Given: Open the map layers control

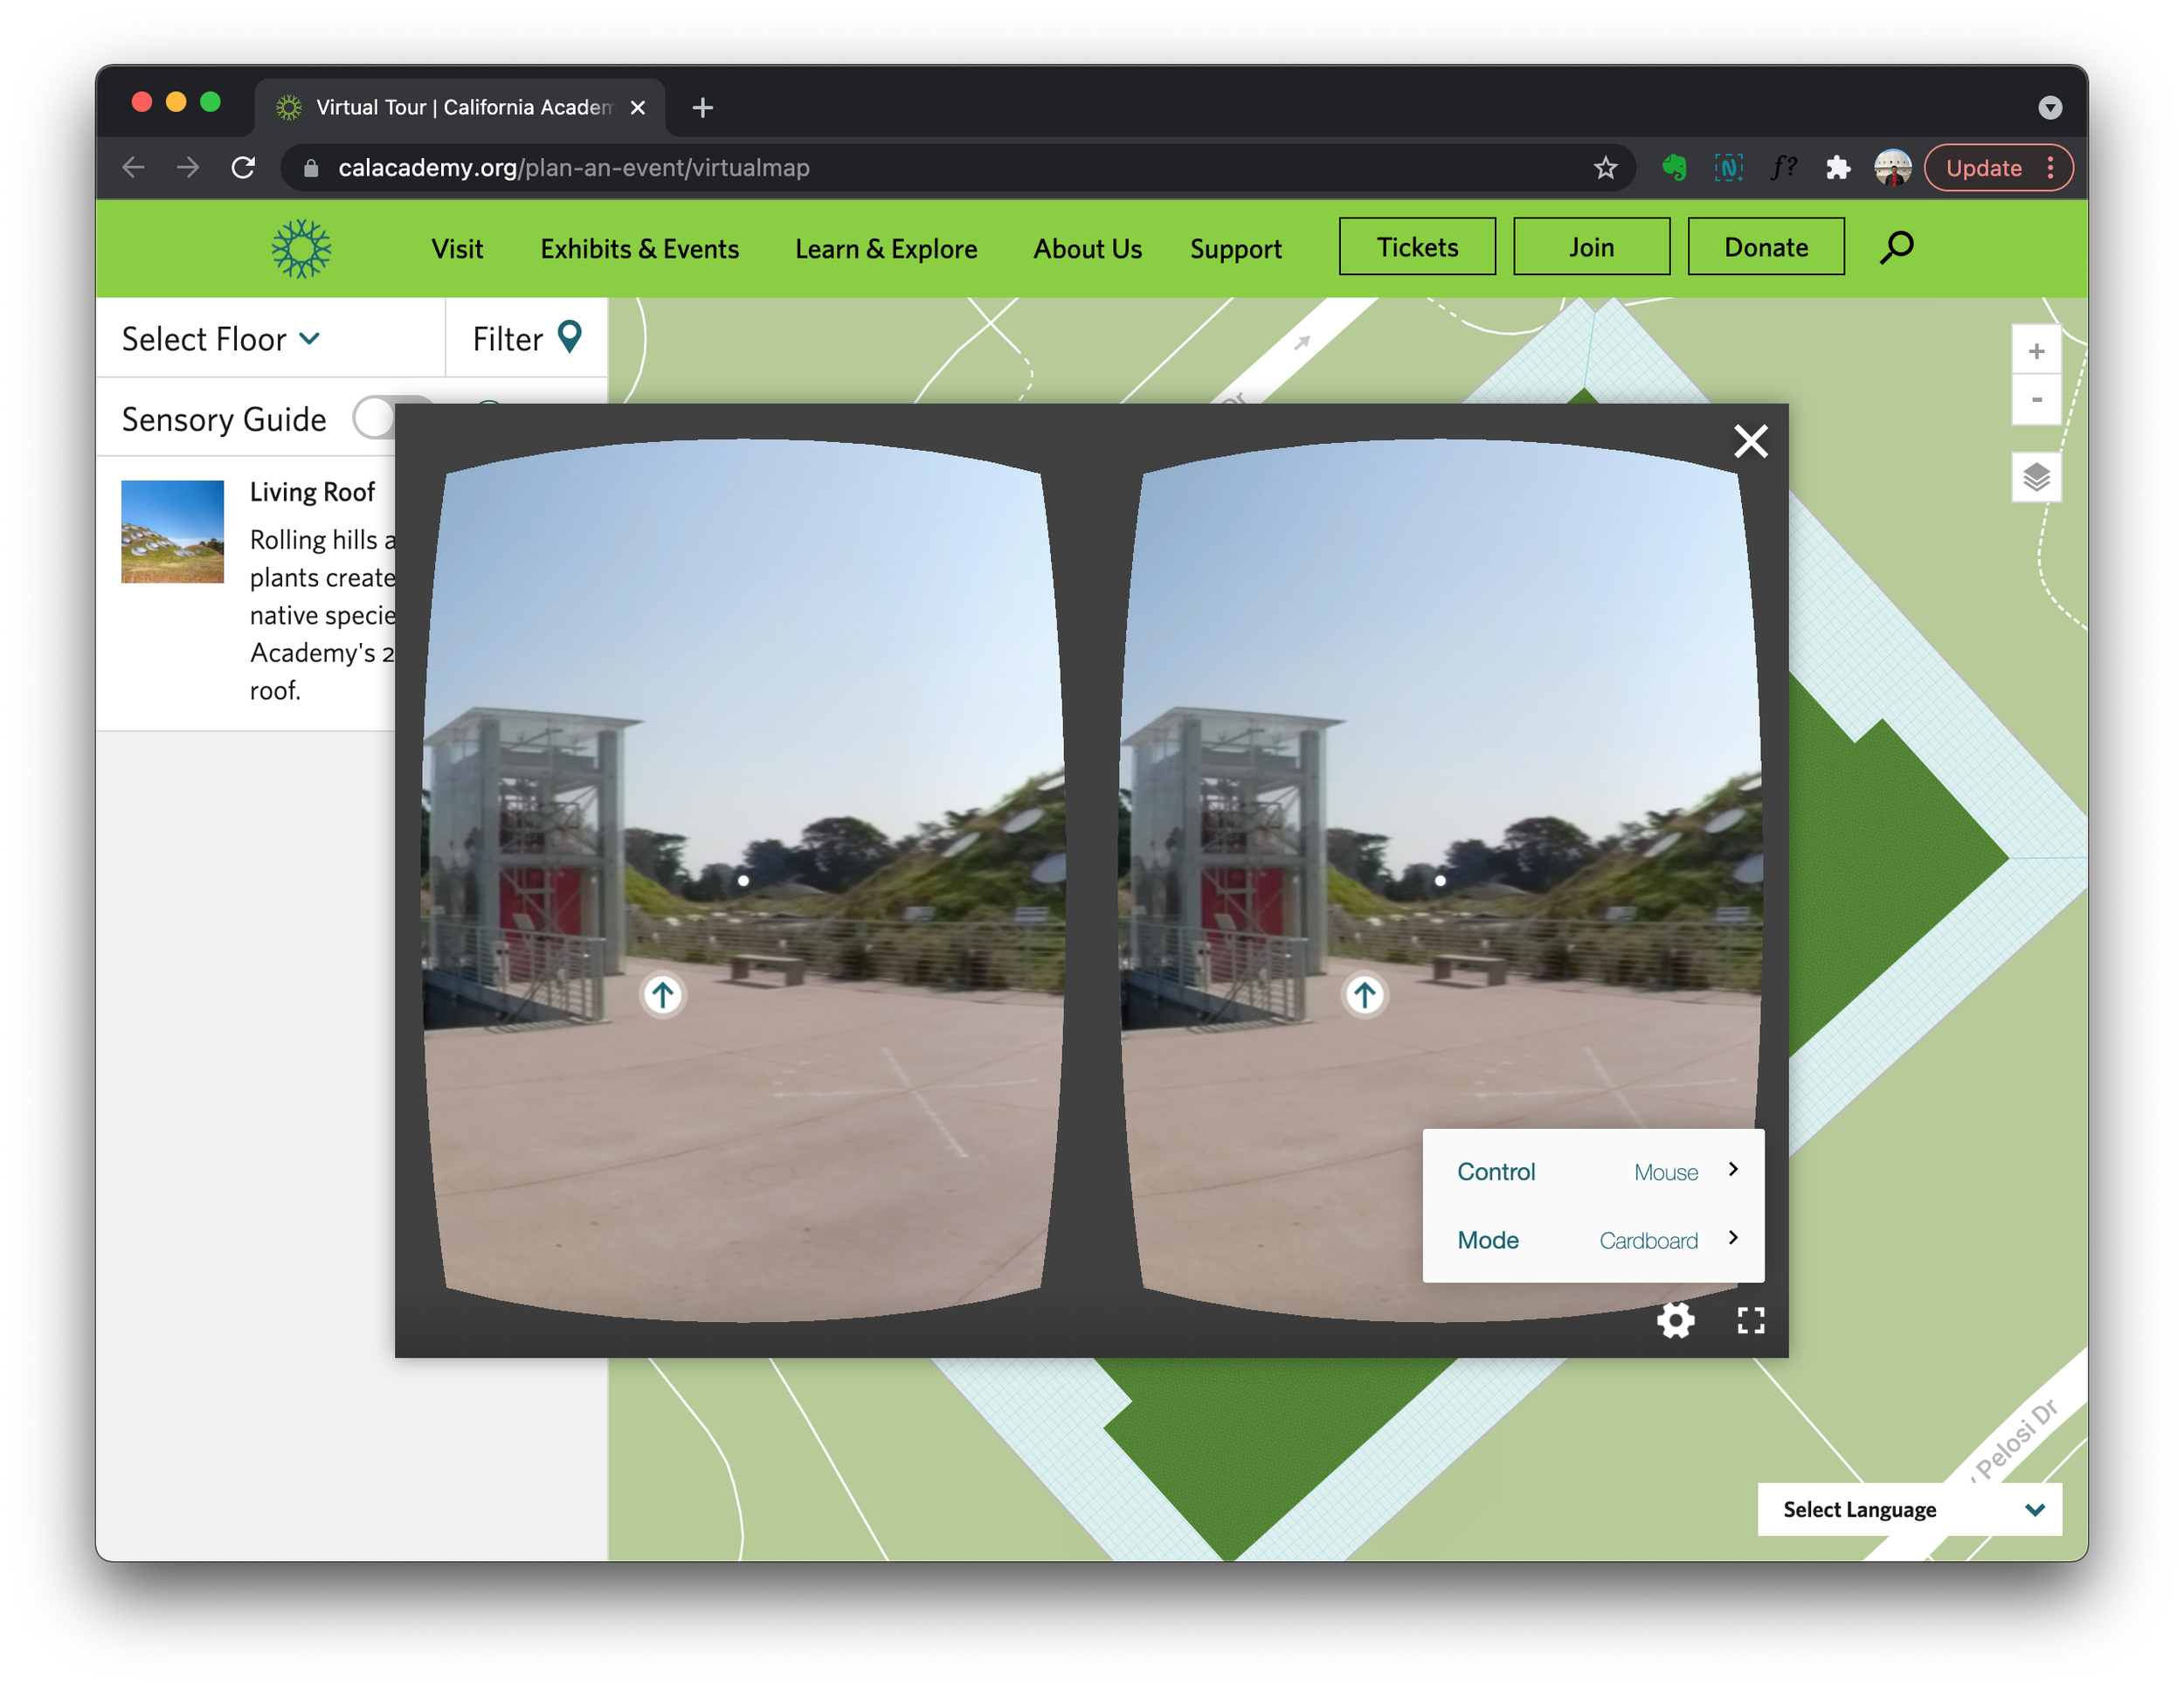Looking at the screenshot, I should click(x=2036, y=477).
